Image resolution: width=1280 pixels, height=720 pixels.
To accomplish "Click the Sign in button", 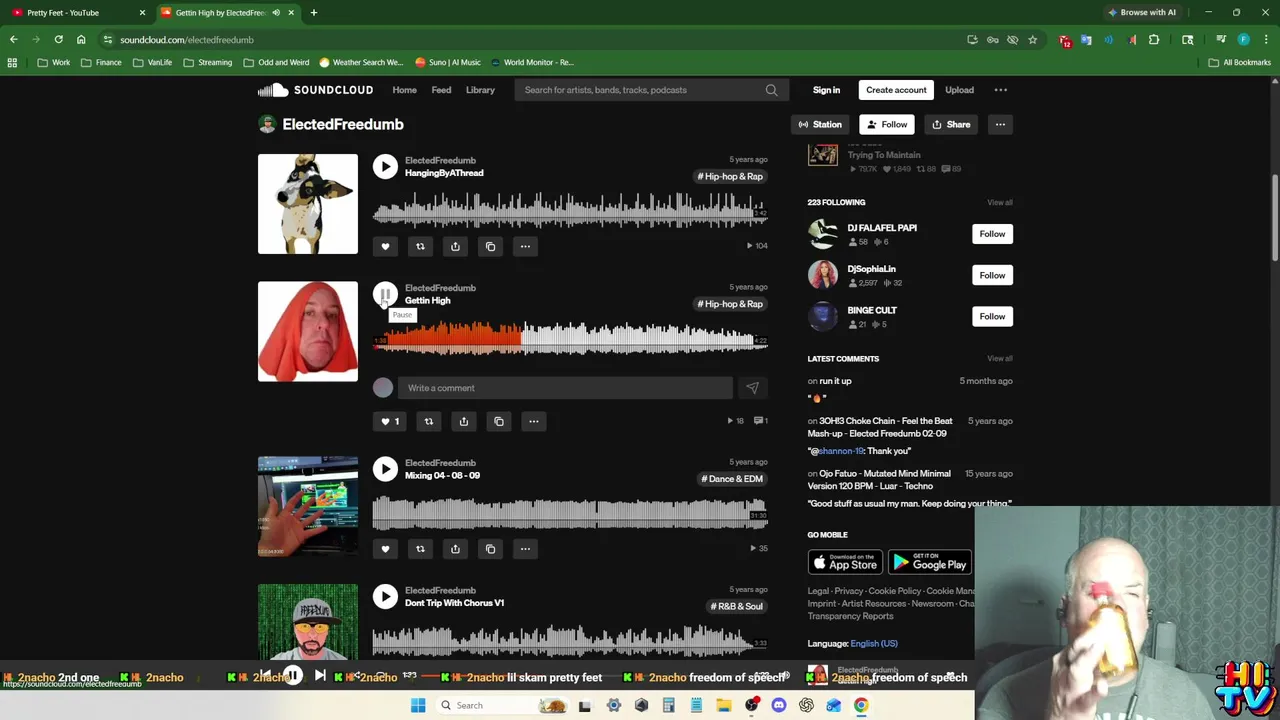I will pos(826,90).
